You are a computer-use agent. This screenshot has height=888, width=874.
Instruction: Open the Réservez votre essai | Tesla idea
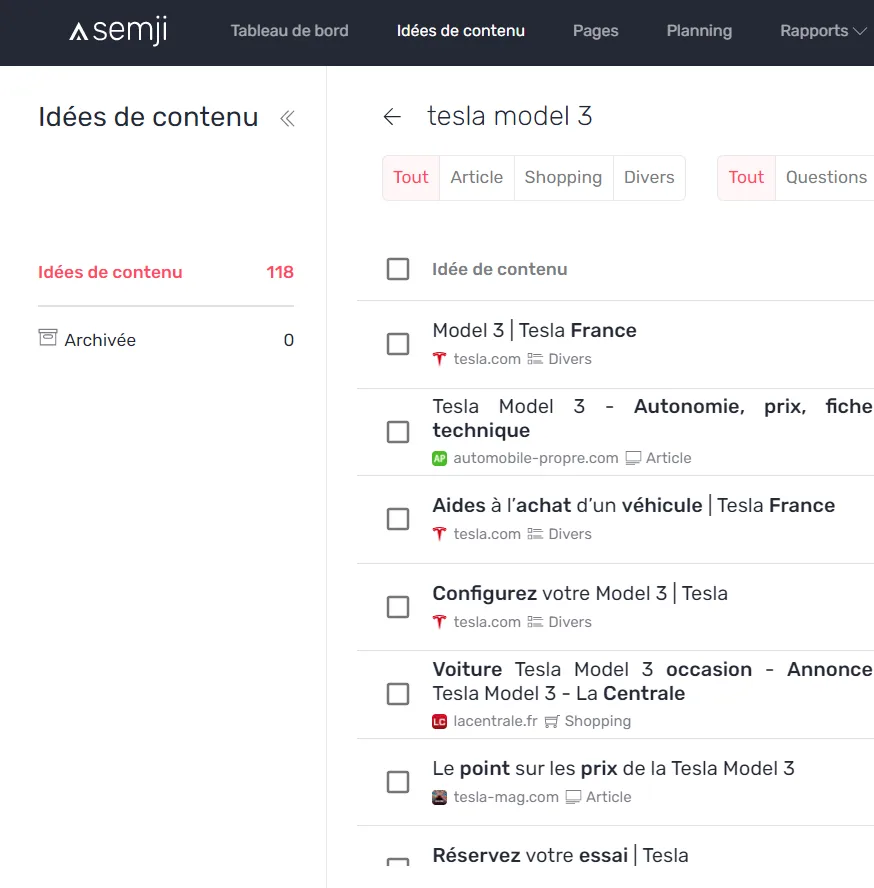coord(560,855)
